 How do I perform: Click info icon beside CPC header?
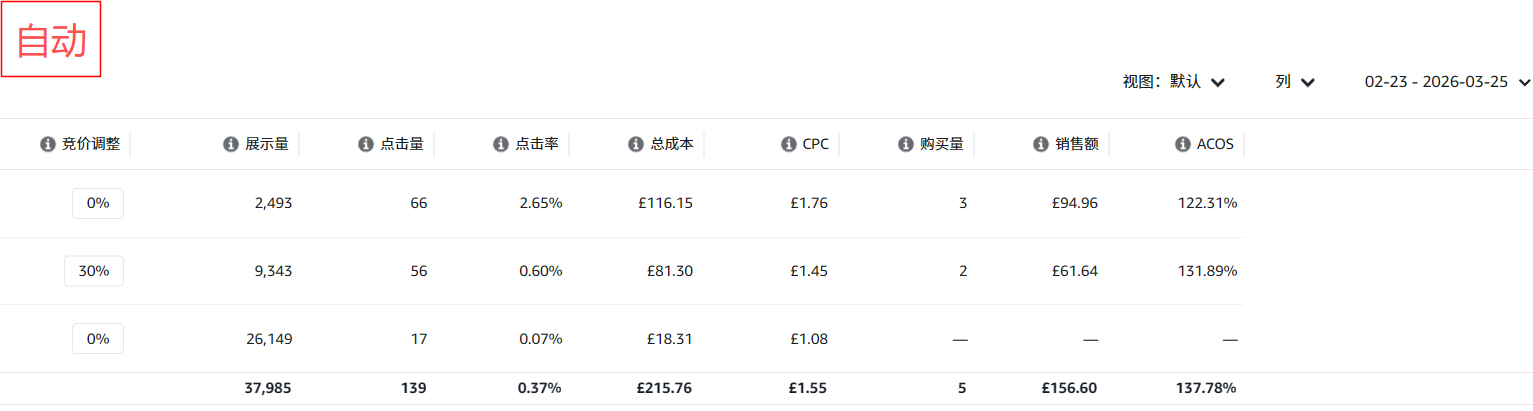[x=788, y=144]
